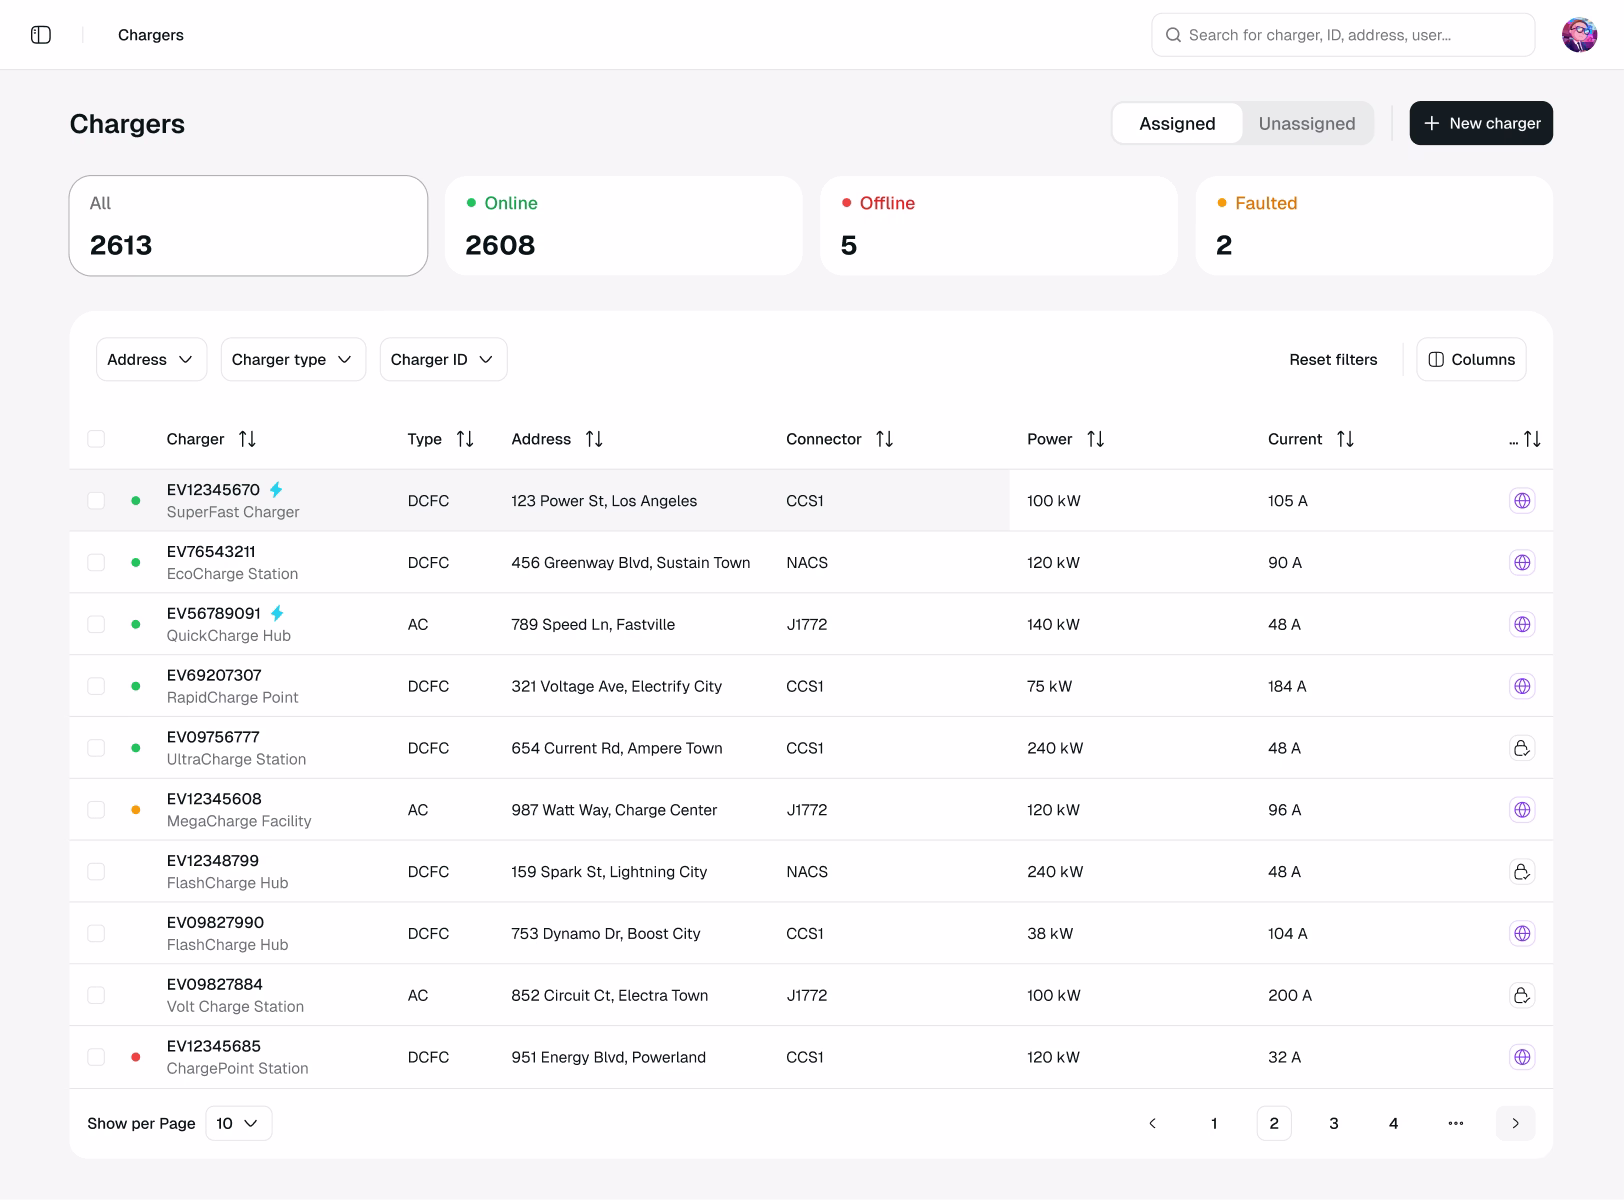Viewport: 1624px width, 1200px height.
Task: Focus the charger search field
Action: [1343, 35]
